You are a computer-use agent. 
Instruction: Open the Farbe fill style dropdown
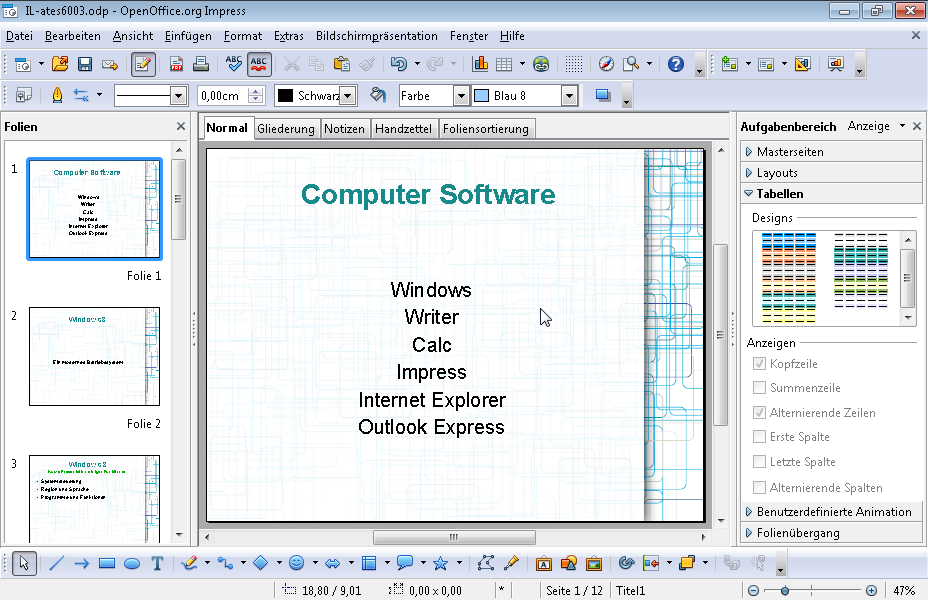coord(460,96)
